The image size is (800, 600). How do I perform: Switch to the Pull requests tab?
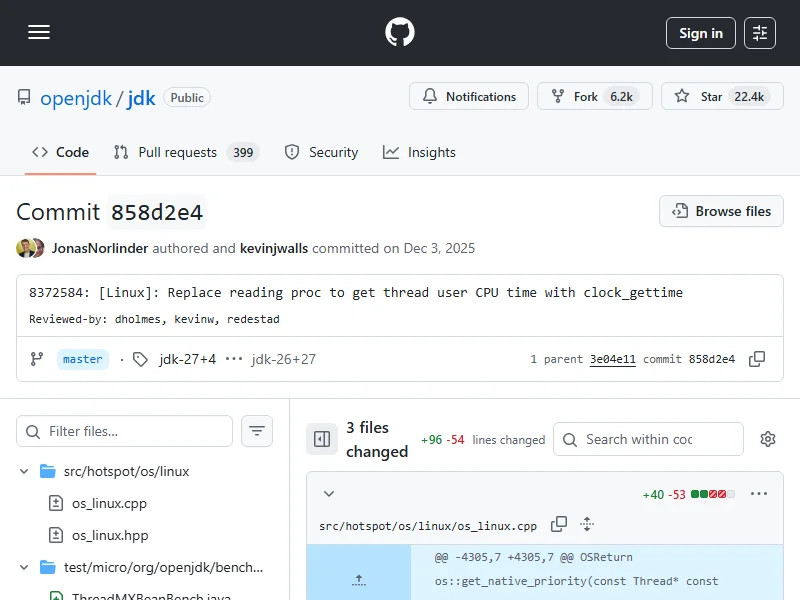pyautogui.click(x=185, y=152)
